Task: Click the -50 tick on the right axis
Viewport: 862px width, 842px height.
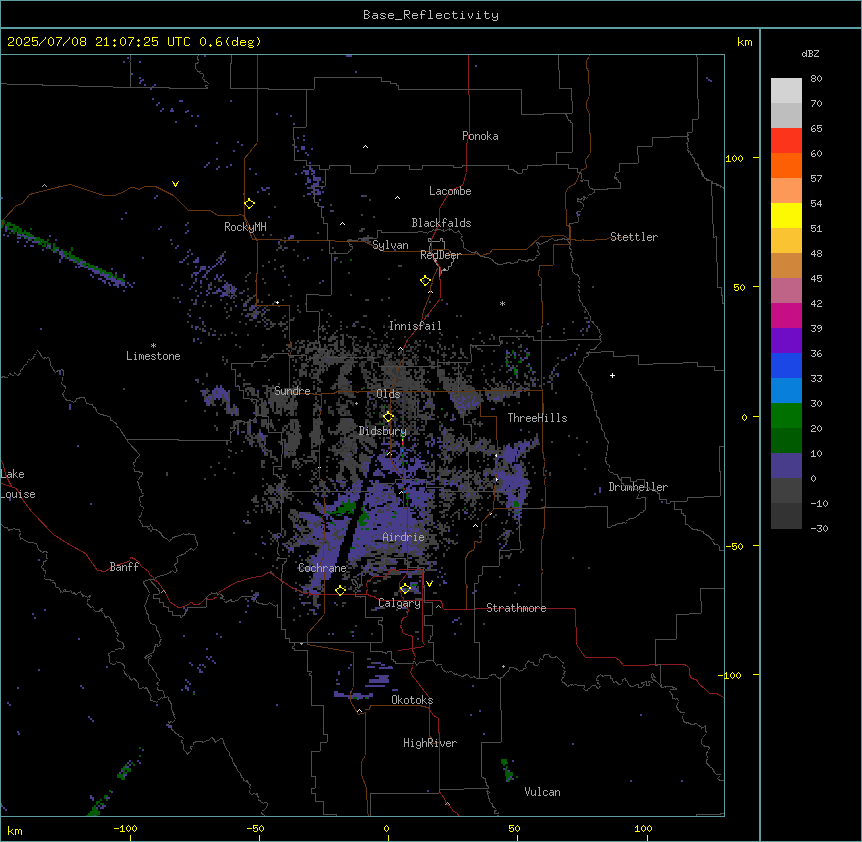Action: tap(734, 546)
